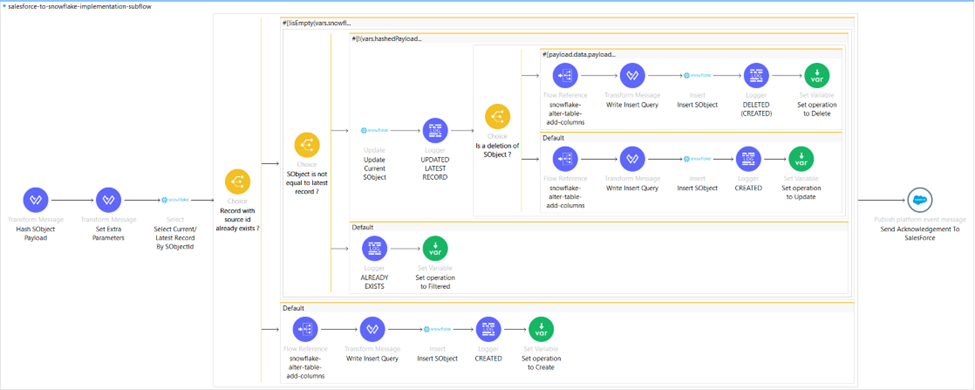975x390 pixels.
Task: Select the Set operation to Update variable icon
Action: (x=801, y=159)
